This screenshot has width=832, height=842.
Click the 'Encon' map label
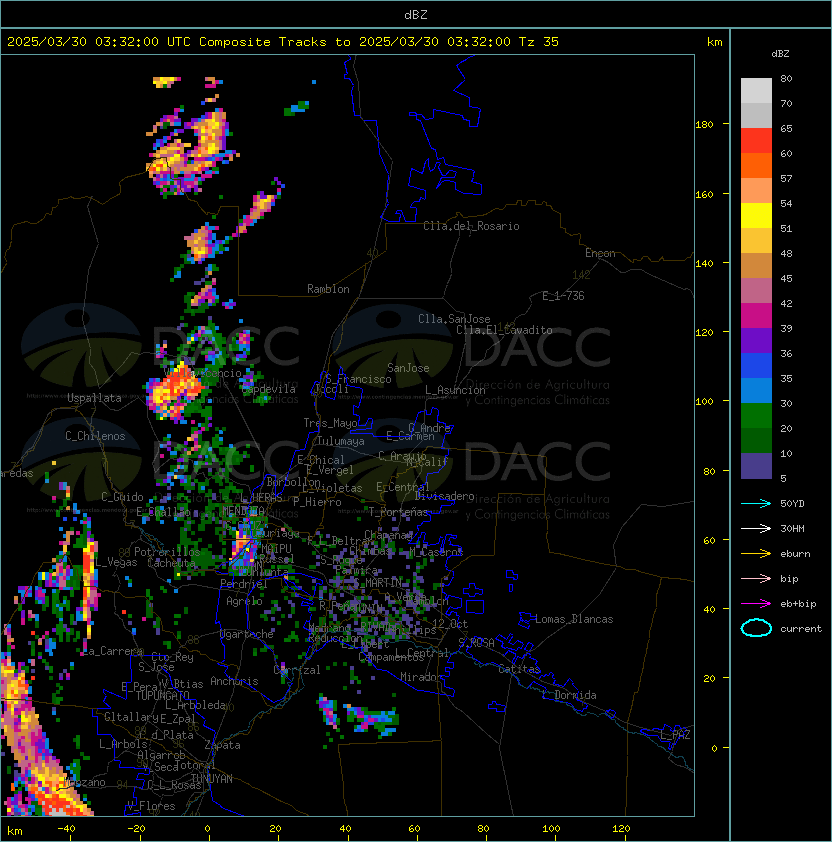pos(600,253)
